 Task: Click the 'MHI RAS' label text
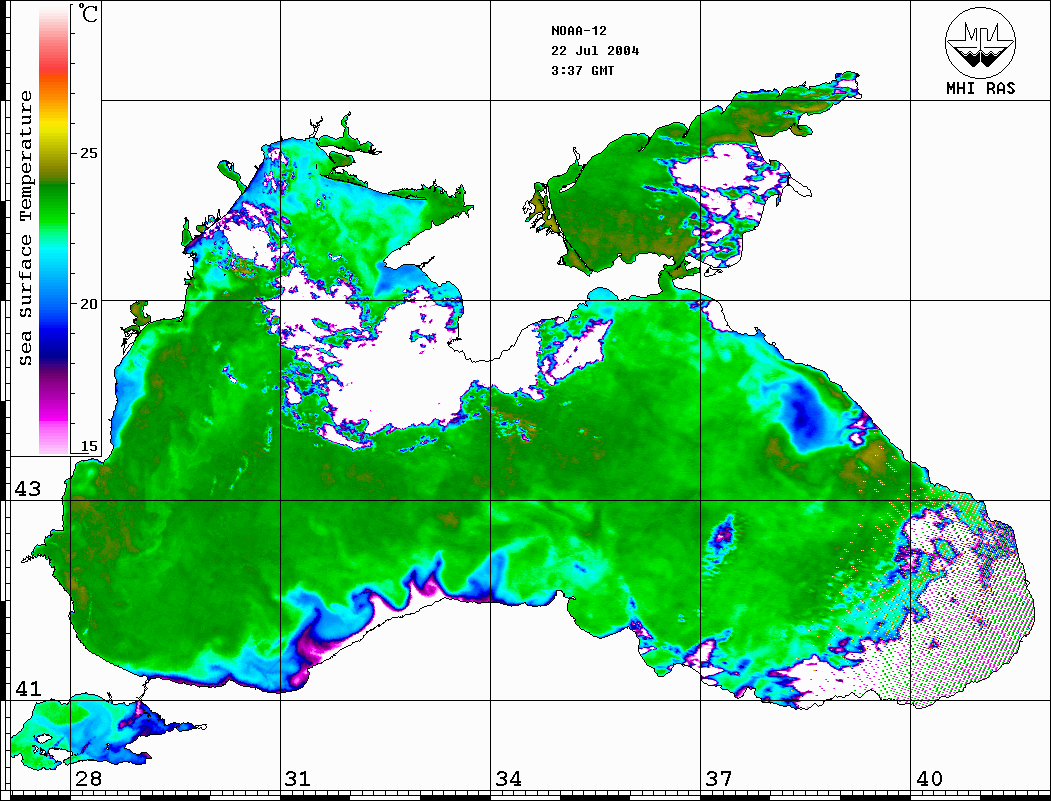980,88
